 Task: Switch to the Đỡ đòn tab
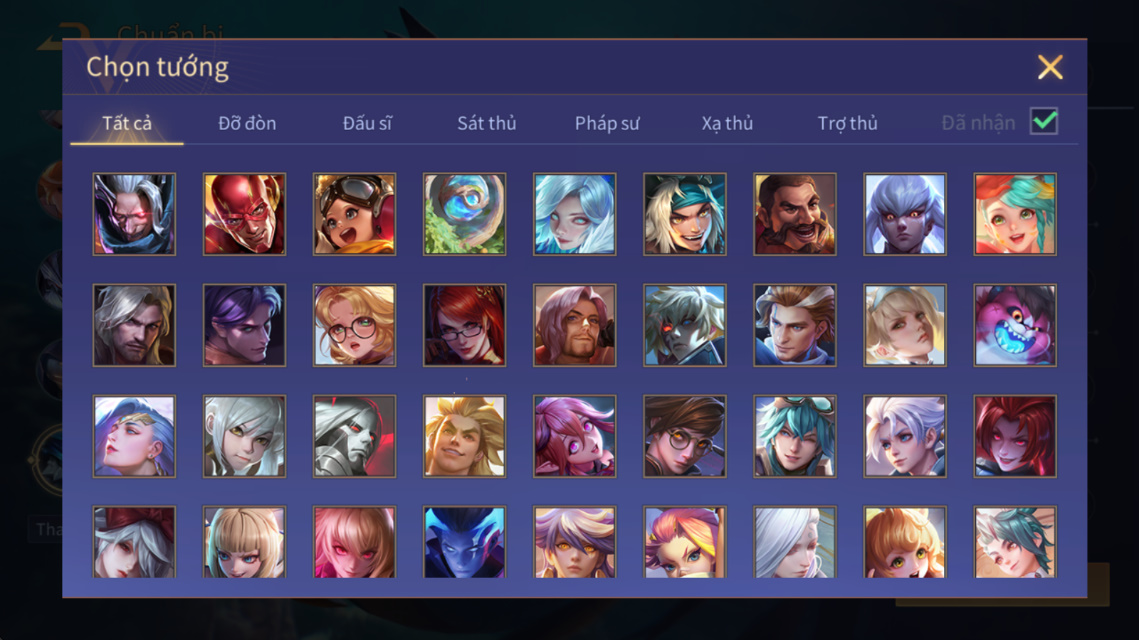pos(247,123)
